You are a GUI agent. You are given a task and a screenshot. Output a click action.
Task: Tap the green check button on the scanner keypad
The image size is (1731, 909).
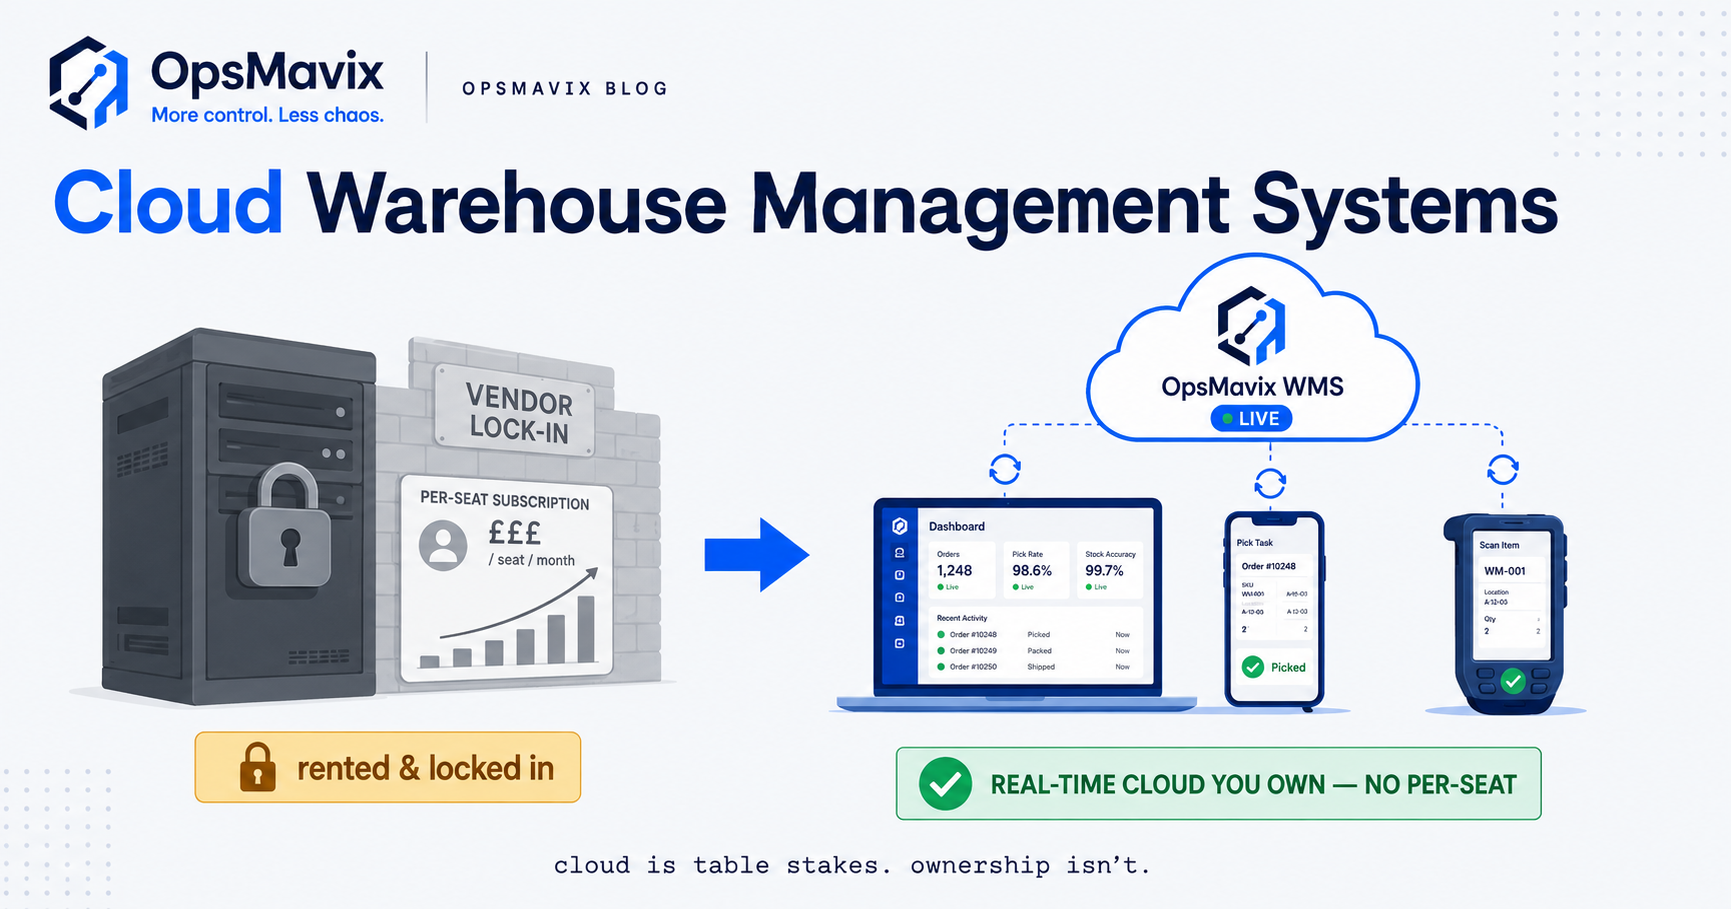pos(1513,682)
